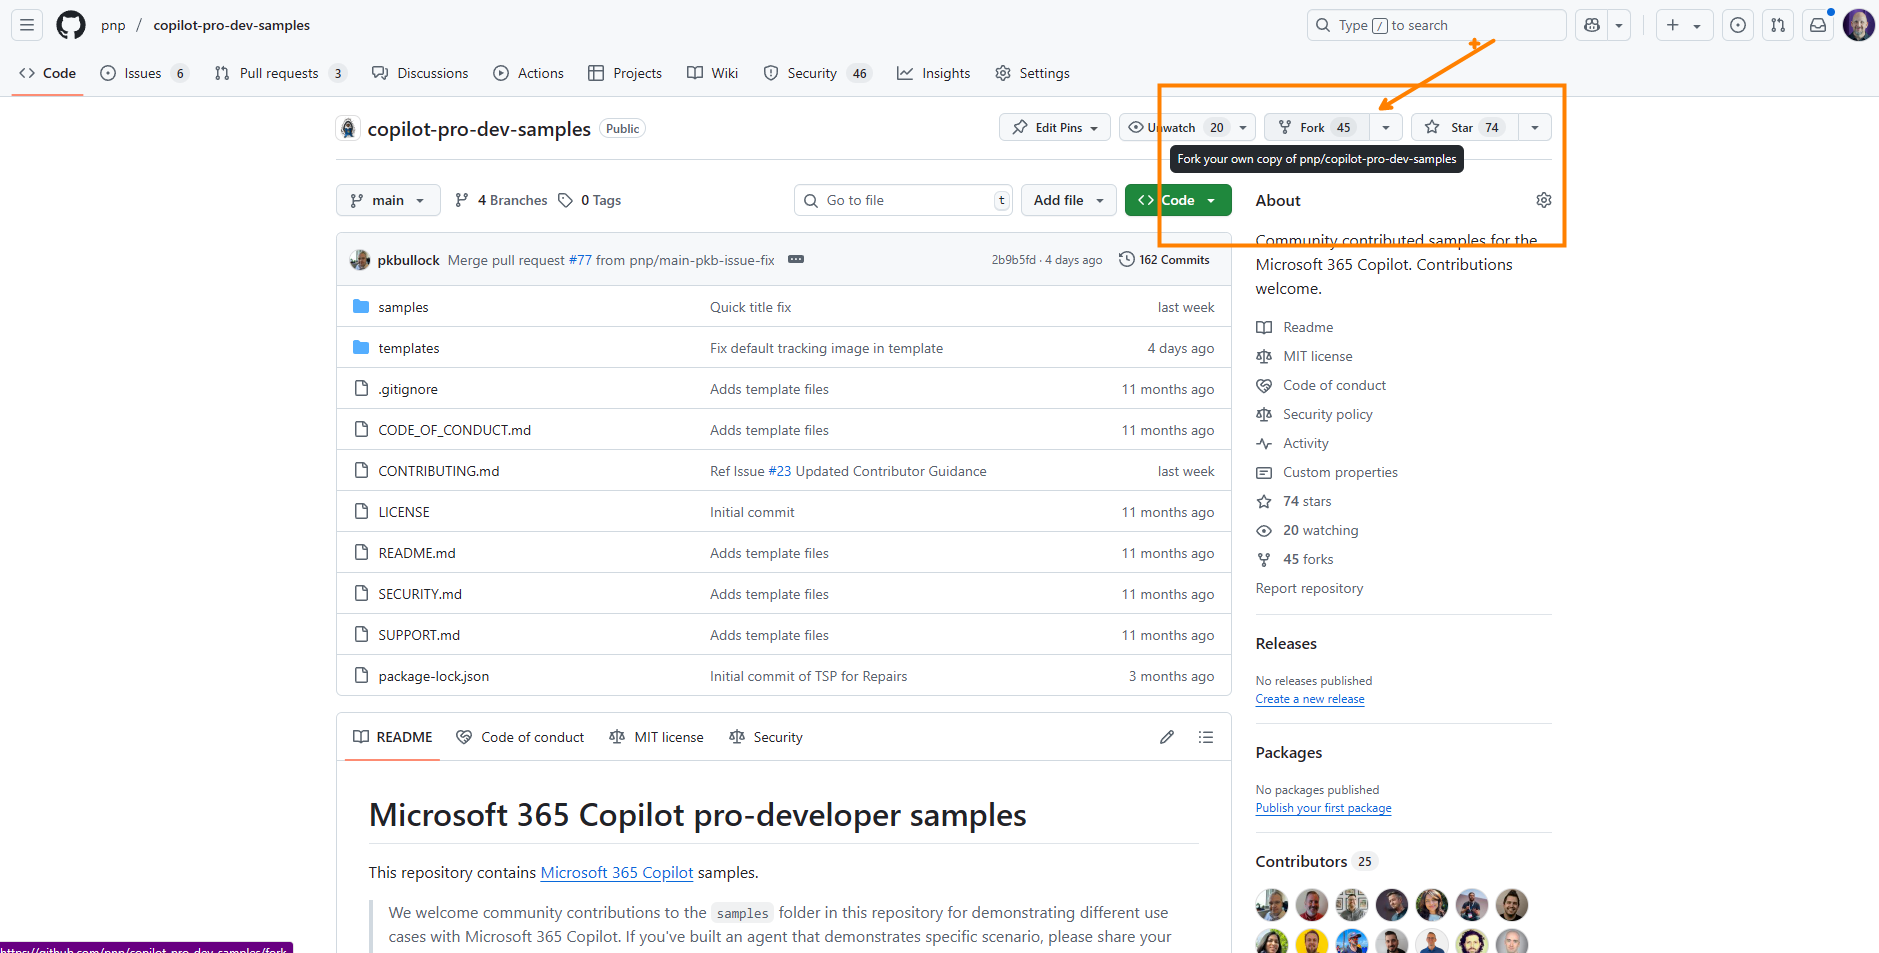1879x953 pixels.
Task: Open CODE_OF_CONDUCT.md file
Action: (x=454, y=430)
